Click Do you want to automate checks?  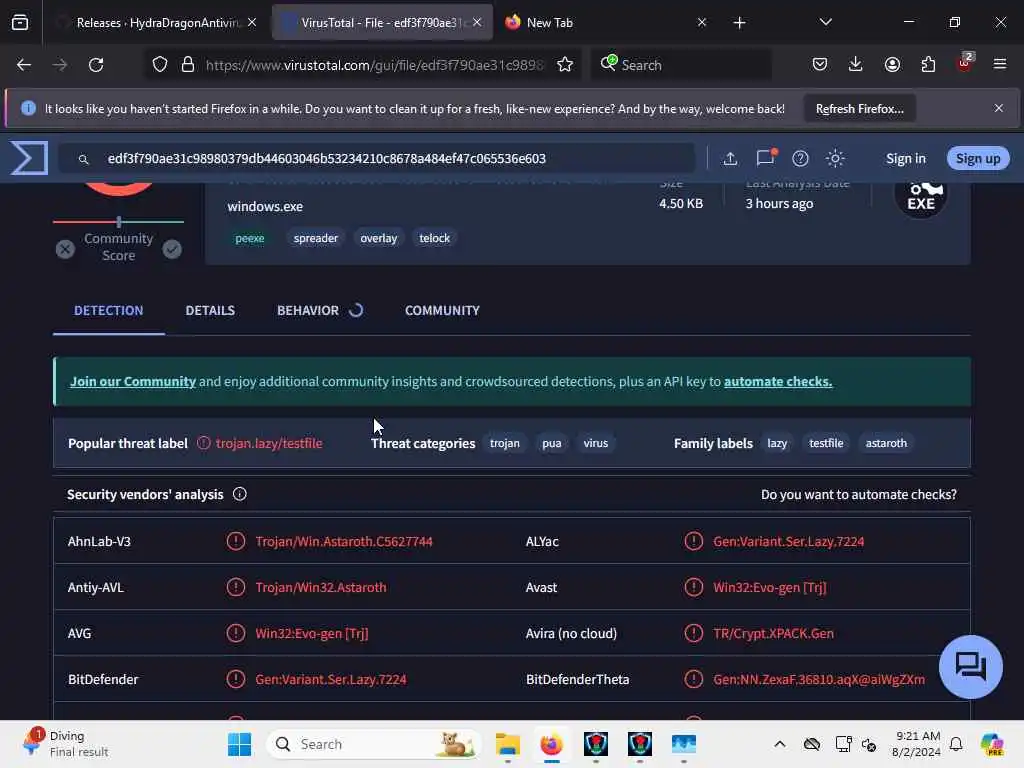858,494
